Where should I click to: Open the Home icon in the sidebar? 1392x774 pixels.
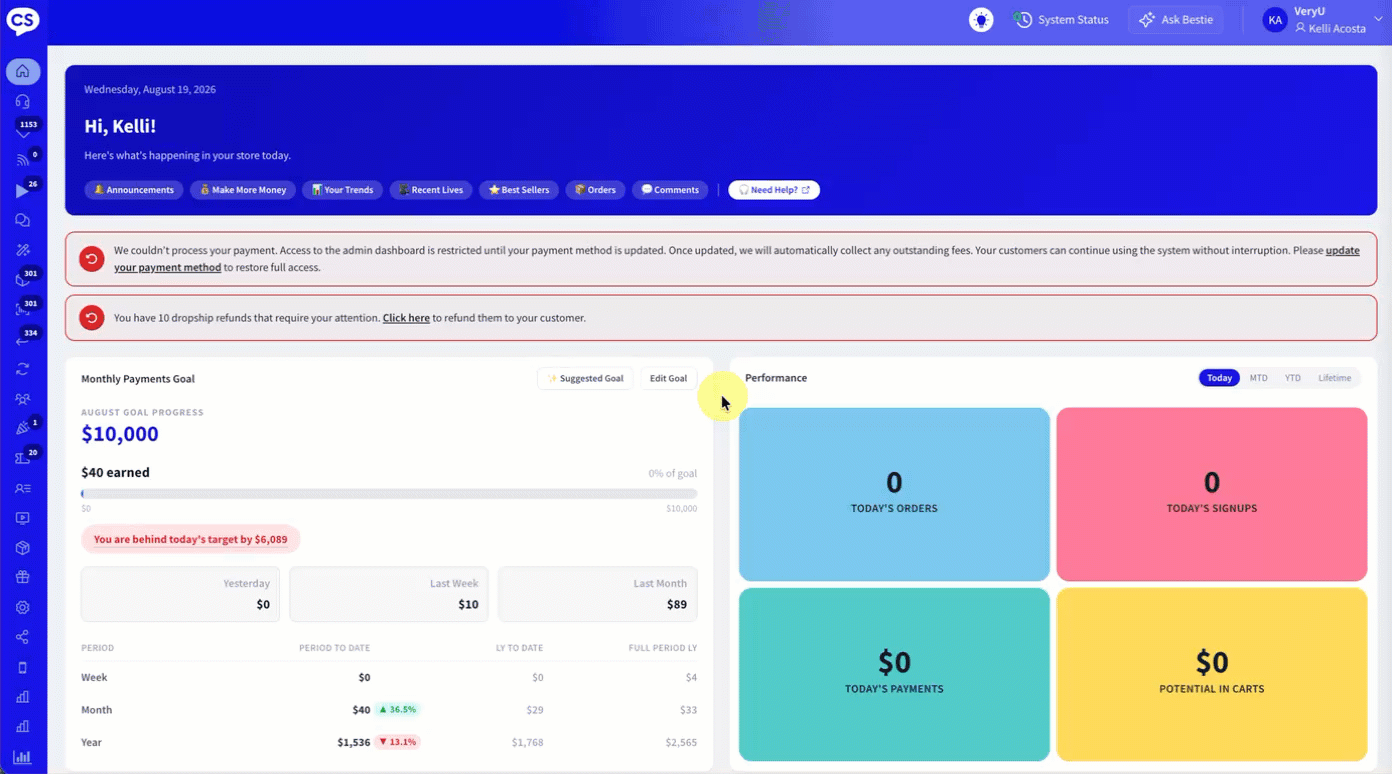coord(23,71)
